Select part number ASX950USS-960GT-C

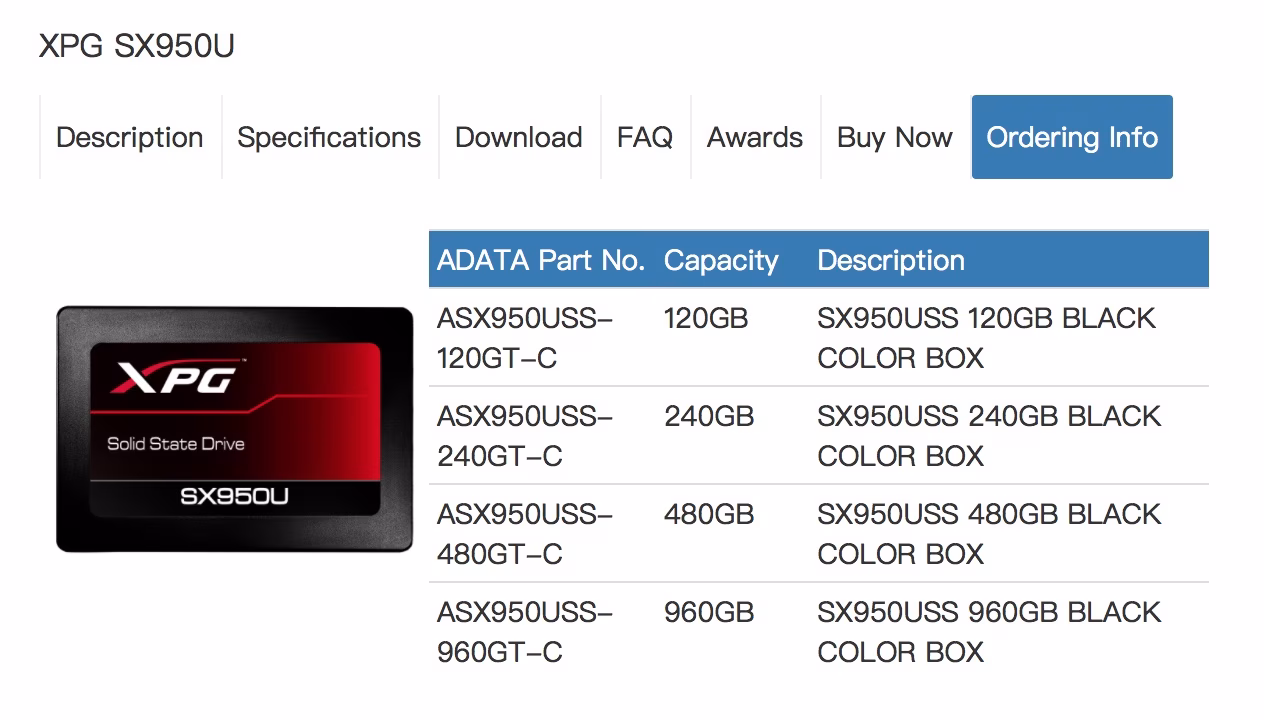point(525,632)
